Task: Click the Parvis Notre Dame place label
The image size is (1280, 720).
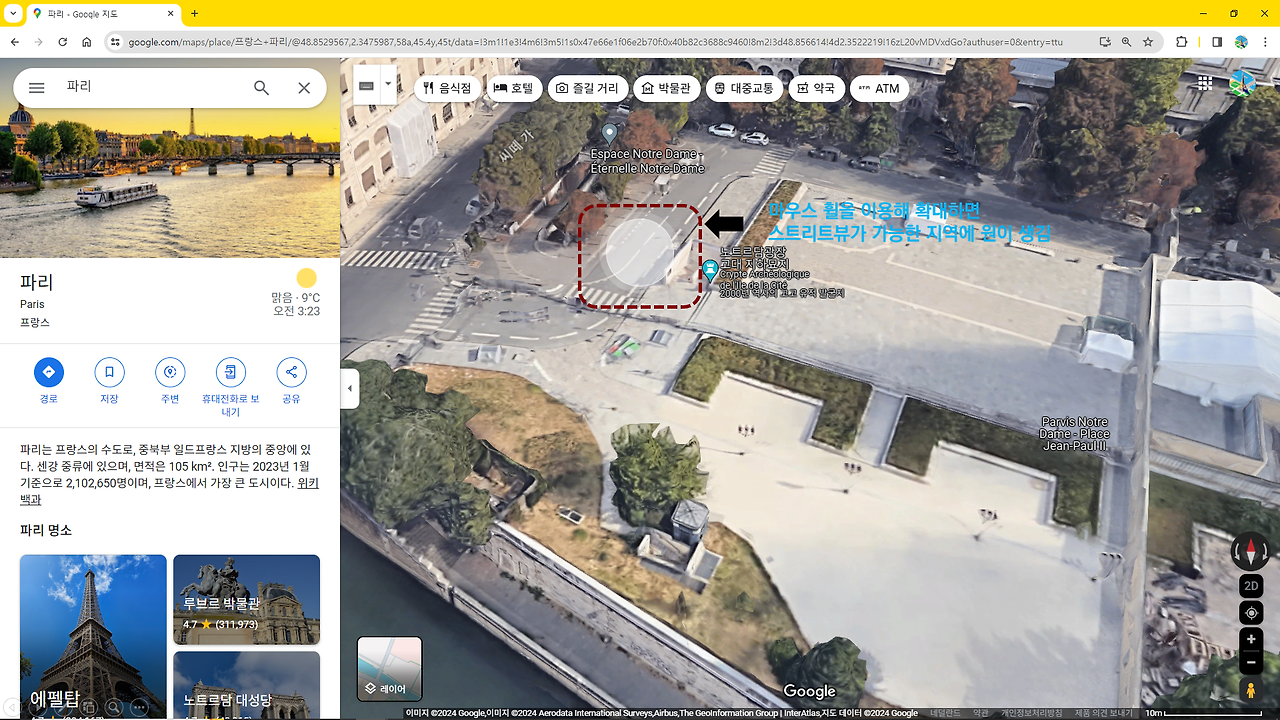Action: (x=1074, y=434)
